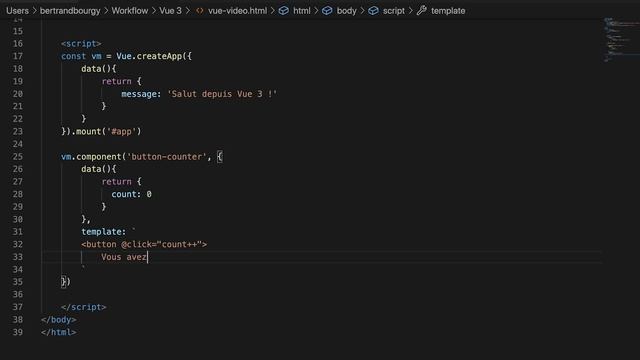Click the mount('#app') call
The image size is (640, 360).
pyautogui.click(x=109, y=131)
